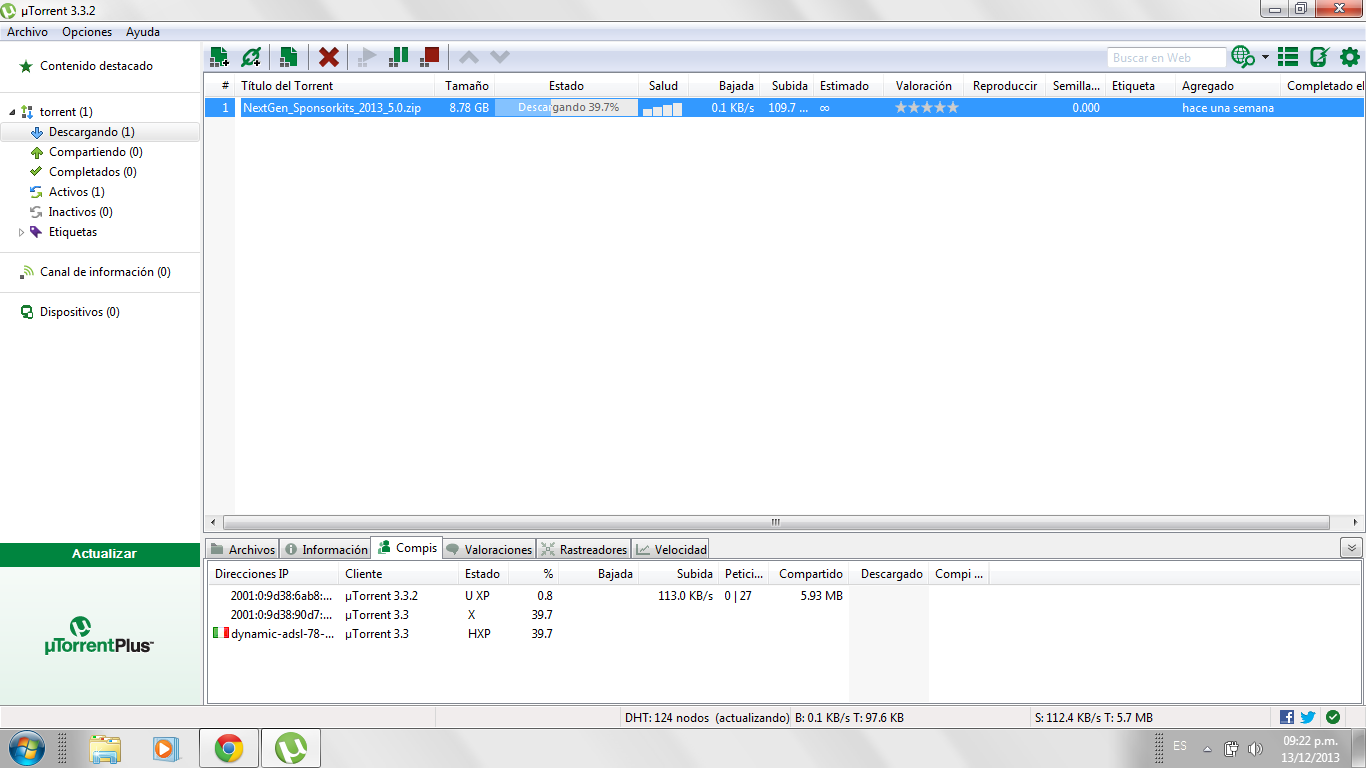
Task: Open the Opciones menu
Action: click(87, 32)
